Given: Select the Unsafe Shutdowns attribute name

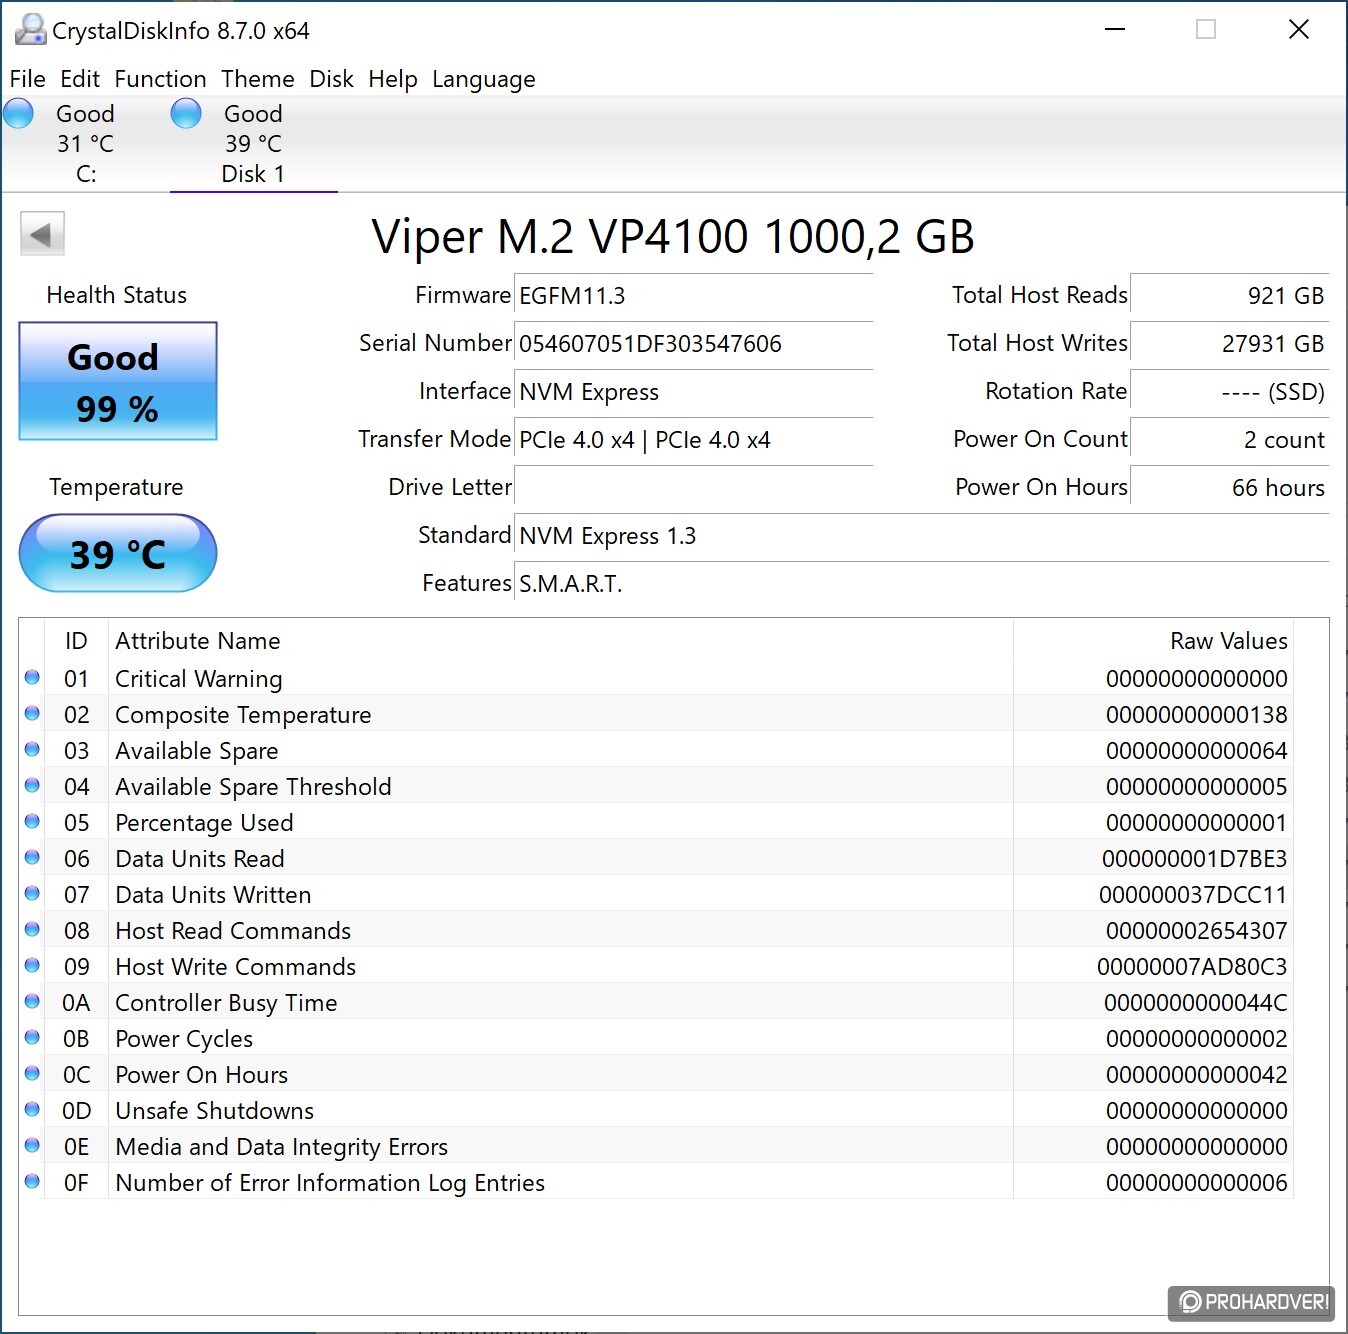Looking at the screenshot, I should pyautogui.click(x=214, y=1111).
